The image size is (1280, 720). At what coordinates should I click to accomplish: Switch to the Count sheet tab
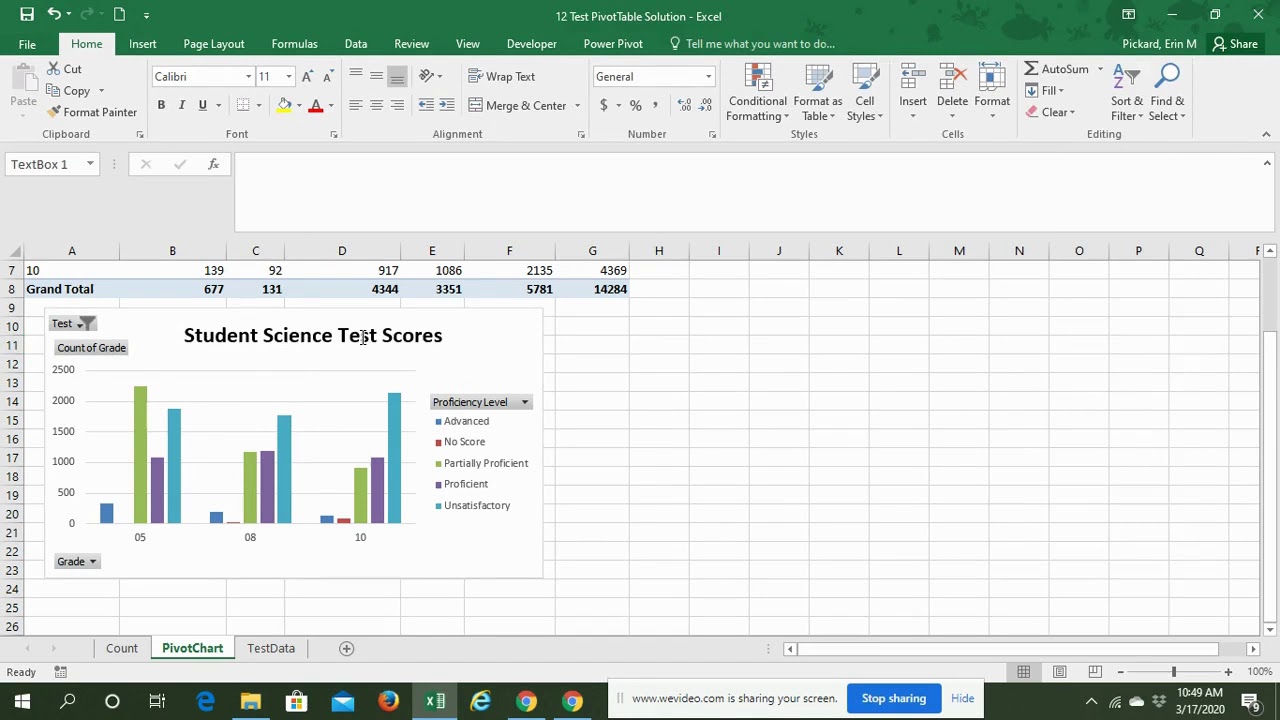[x=122, y=648]
